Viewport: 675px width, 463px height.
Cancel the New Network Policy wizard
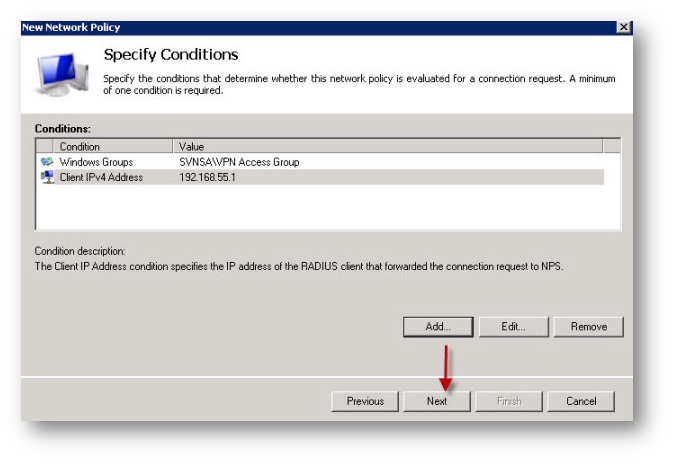(581, 401)
